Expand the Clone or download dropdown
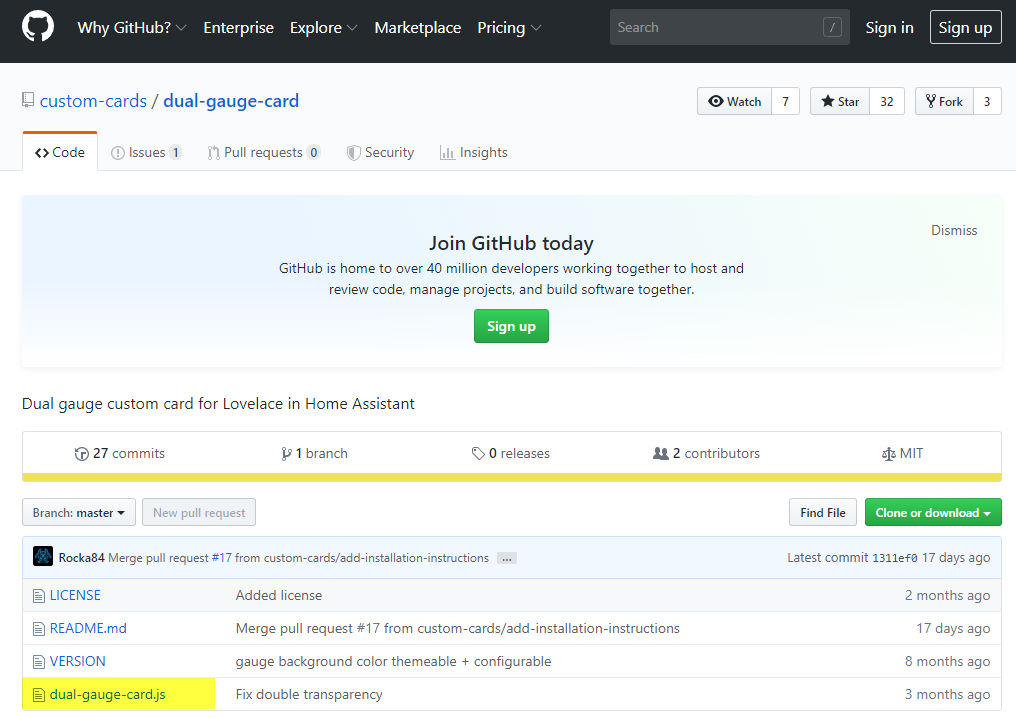Screen dimensions: 1016x718 click(x=932, y=513)
